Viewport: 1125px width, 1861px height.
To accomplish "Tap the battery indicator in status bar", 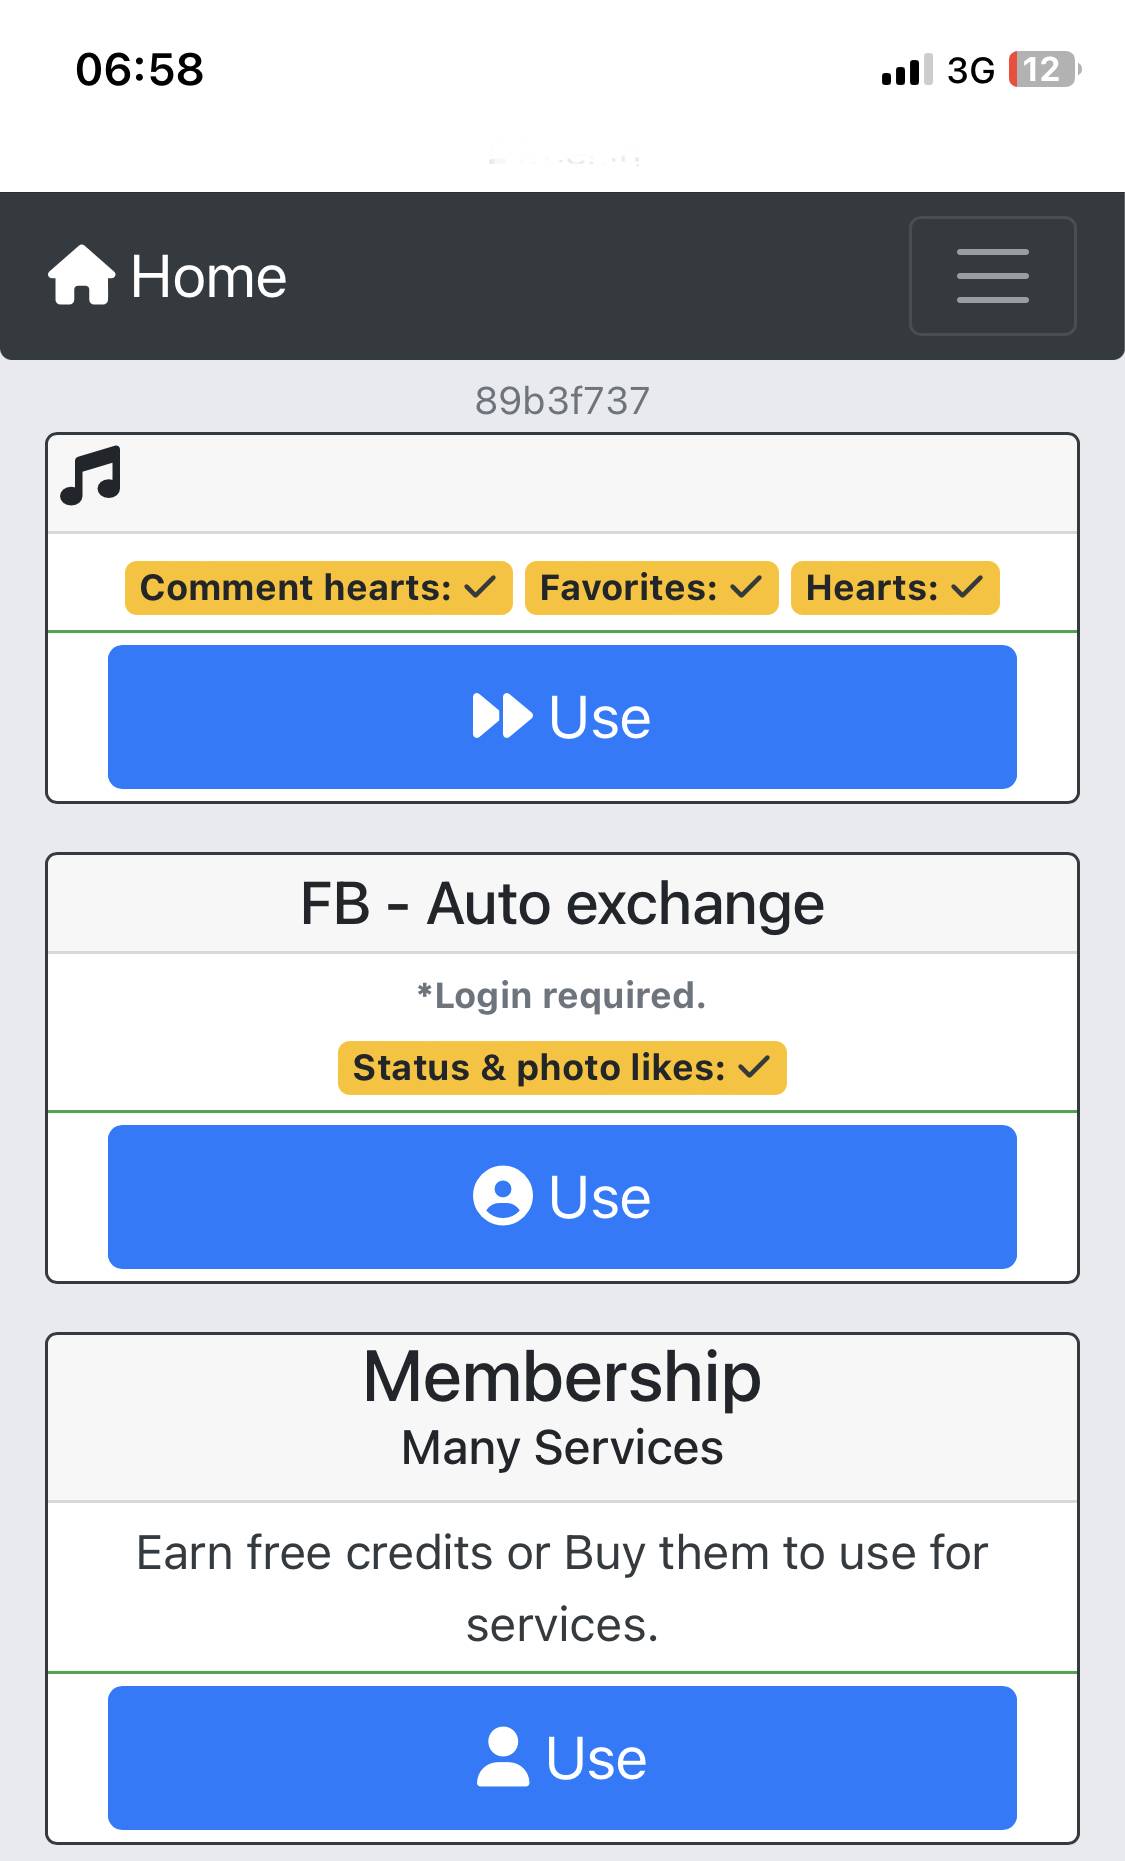I will pyautogui.click(x=1044, y=70).
